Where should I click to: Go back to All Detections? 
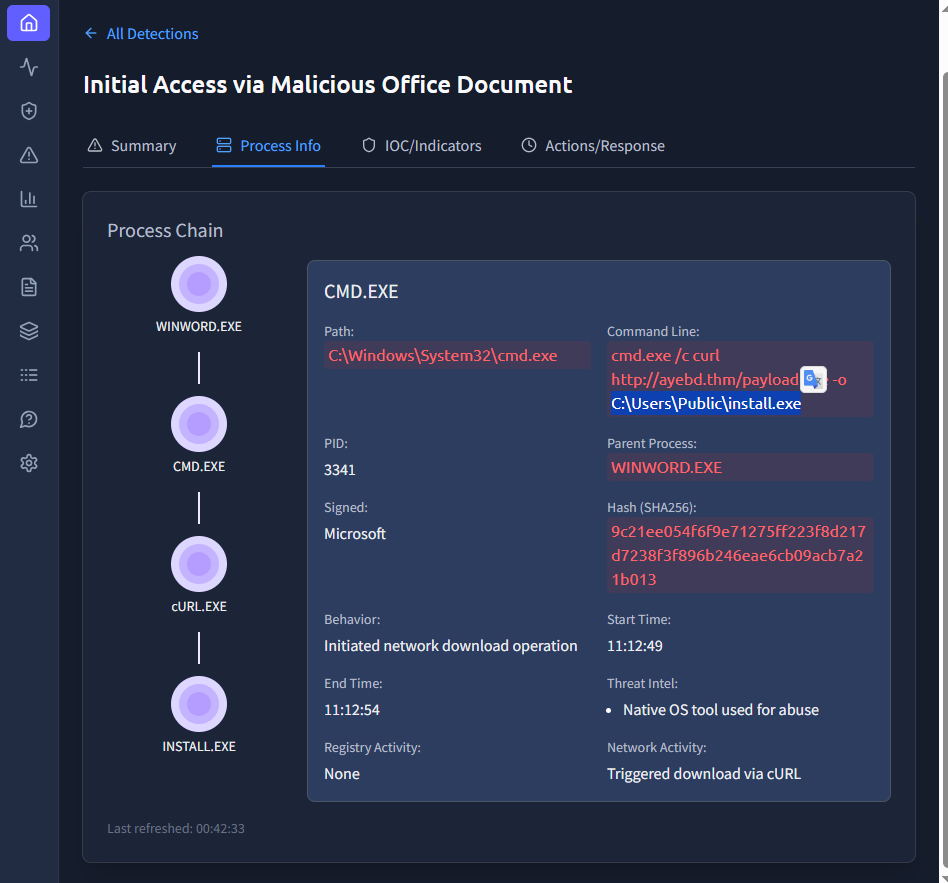point(152,34)
